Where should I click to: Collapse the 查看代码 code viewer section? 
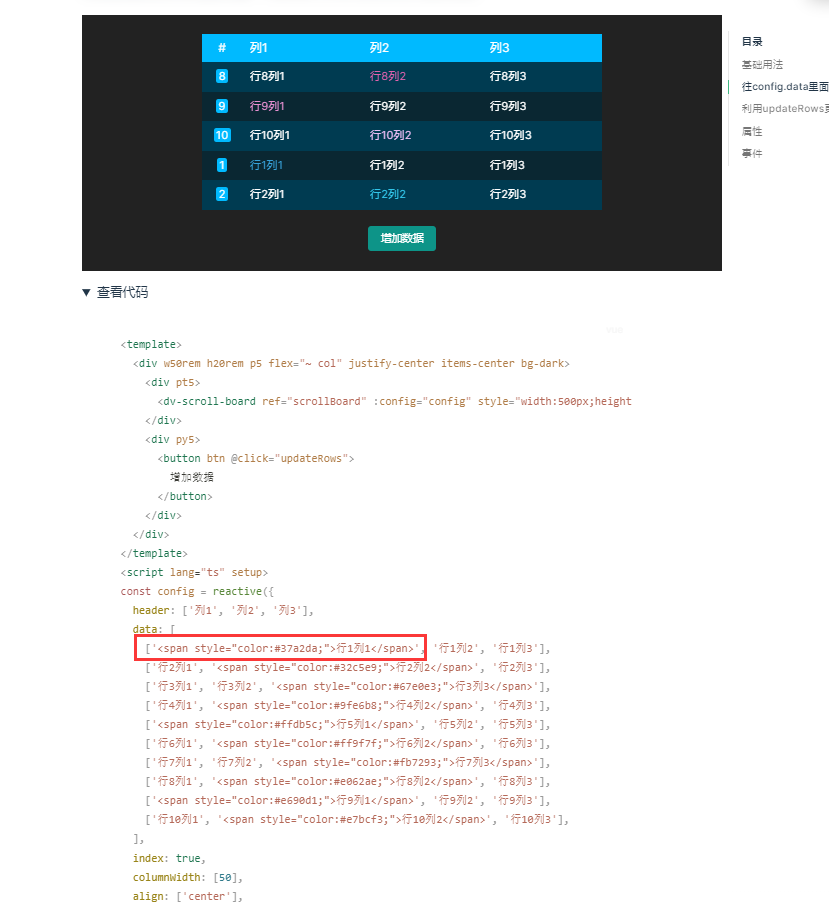coord(110,291)
